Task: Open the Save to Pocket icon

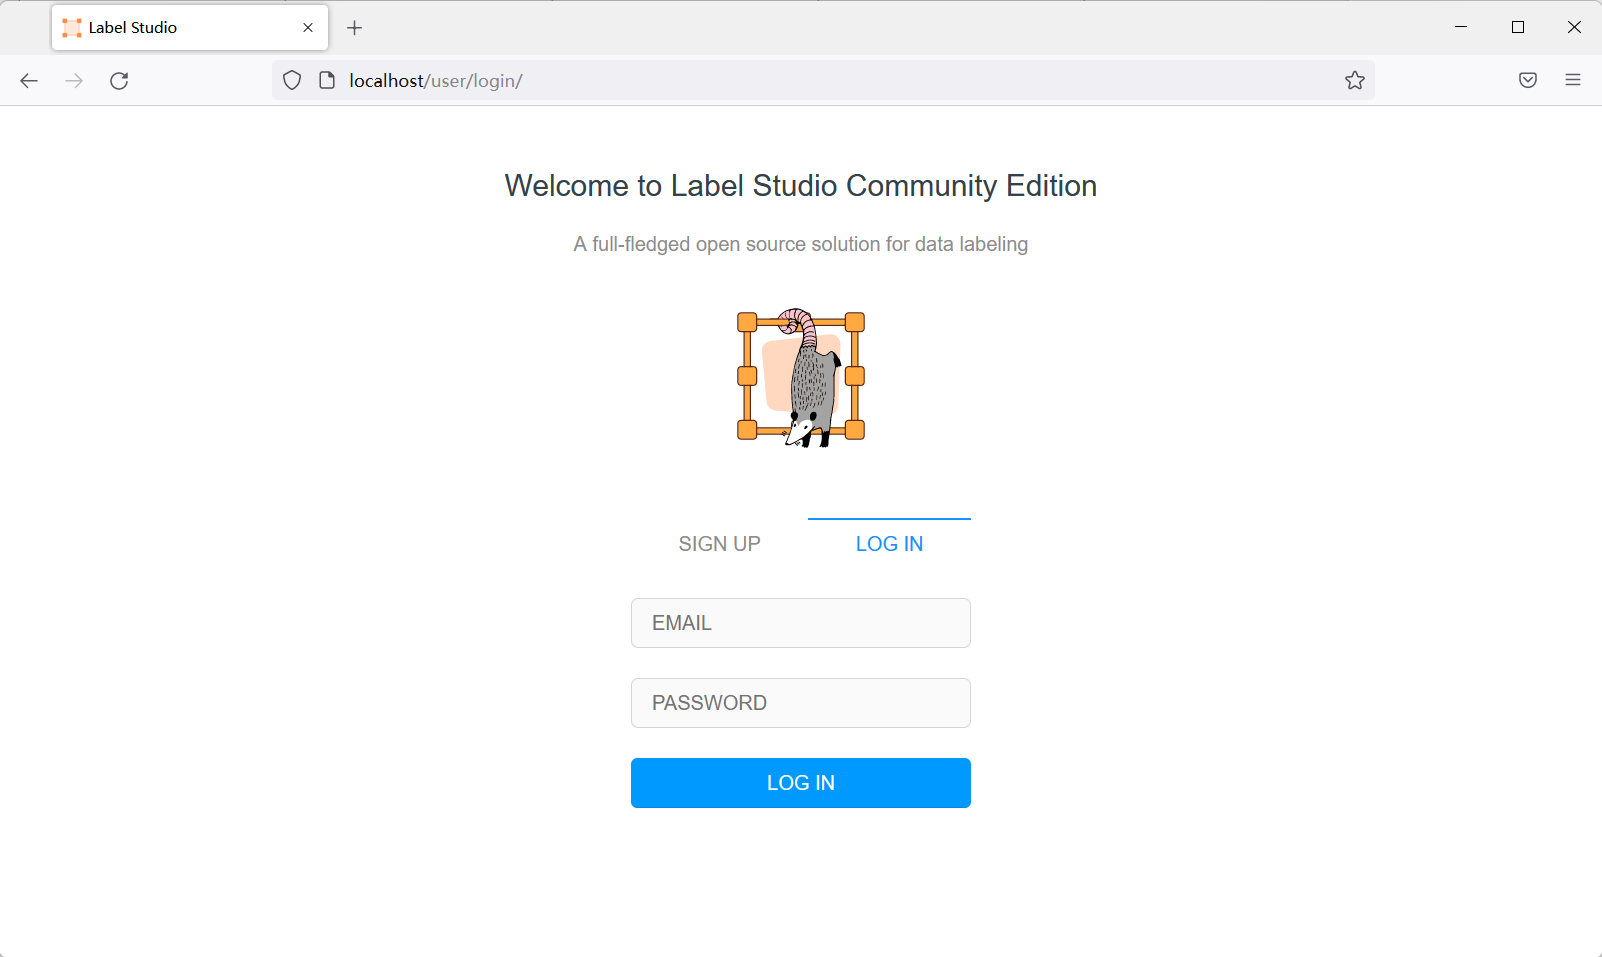Action: click(1528, 81)
